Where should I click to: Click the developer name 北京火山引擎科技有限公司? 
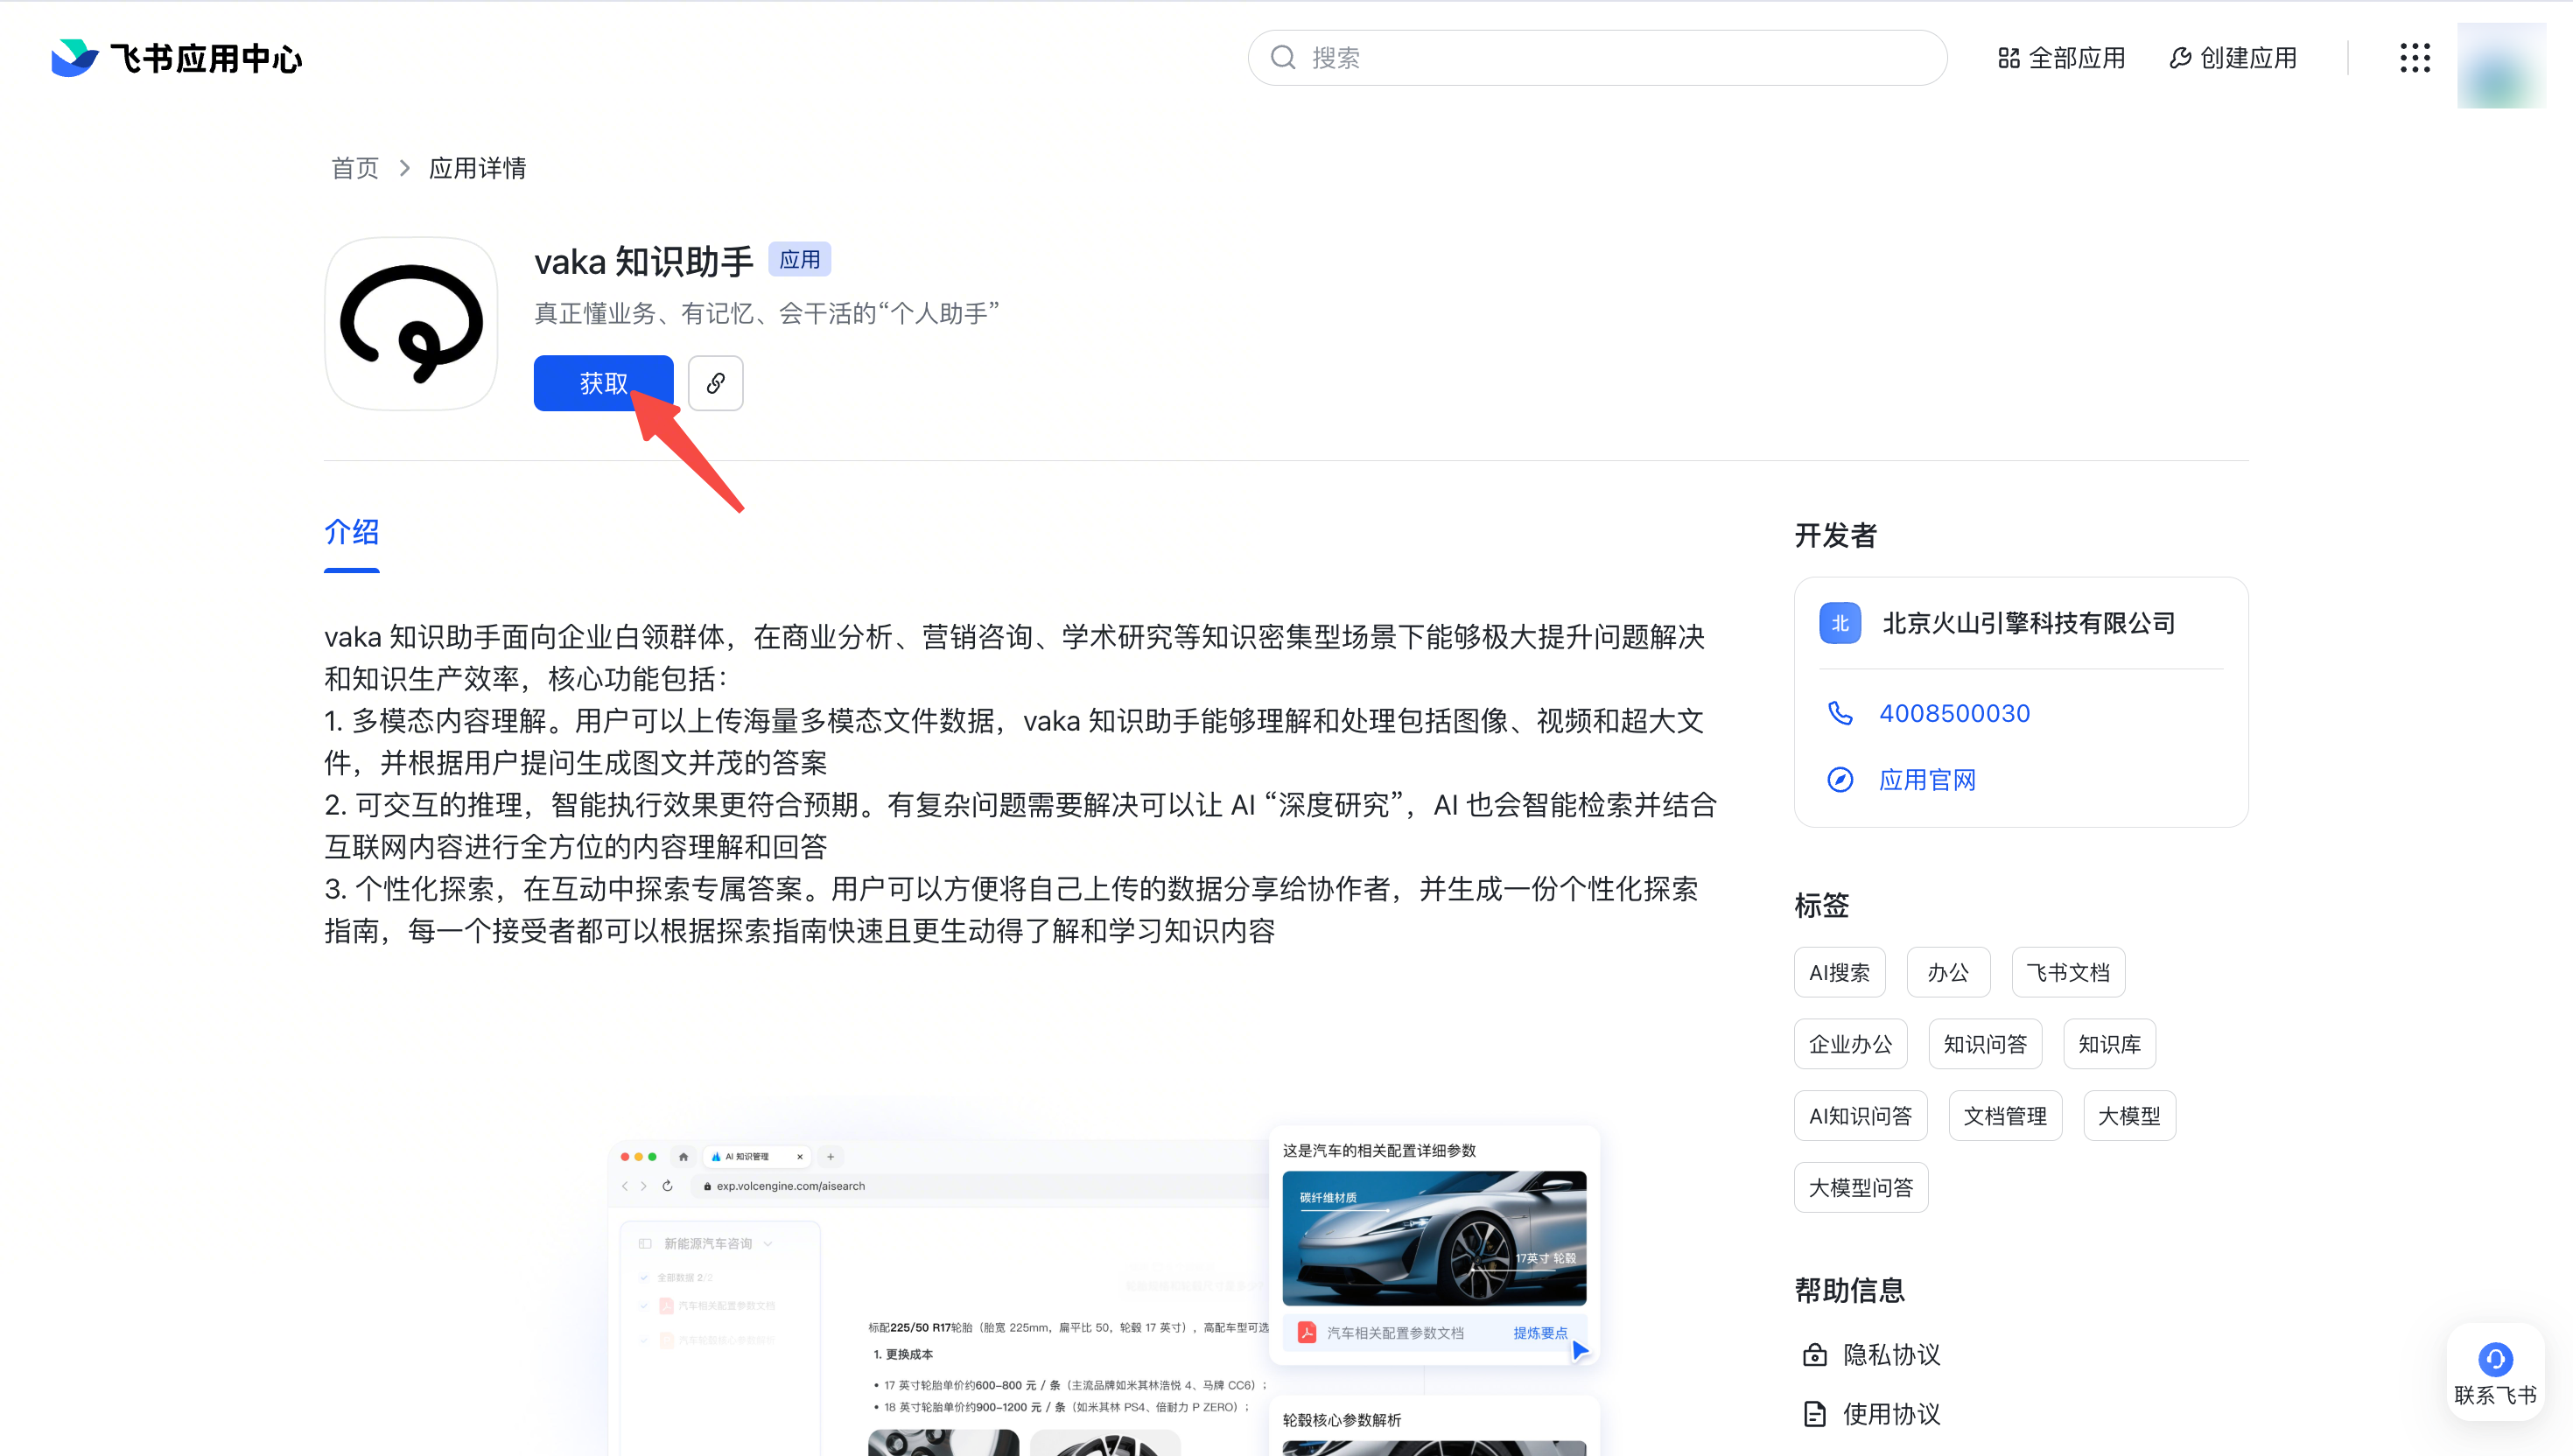2029,623
